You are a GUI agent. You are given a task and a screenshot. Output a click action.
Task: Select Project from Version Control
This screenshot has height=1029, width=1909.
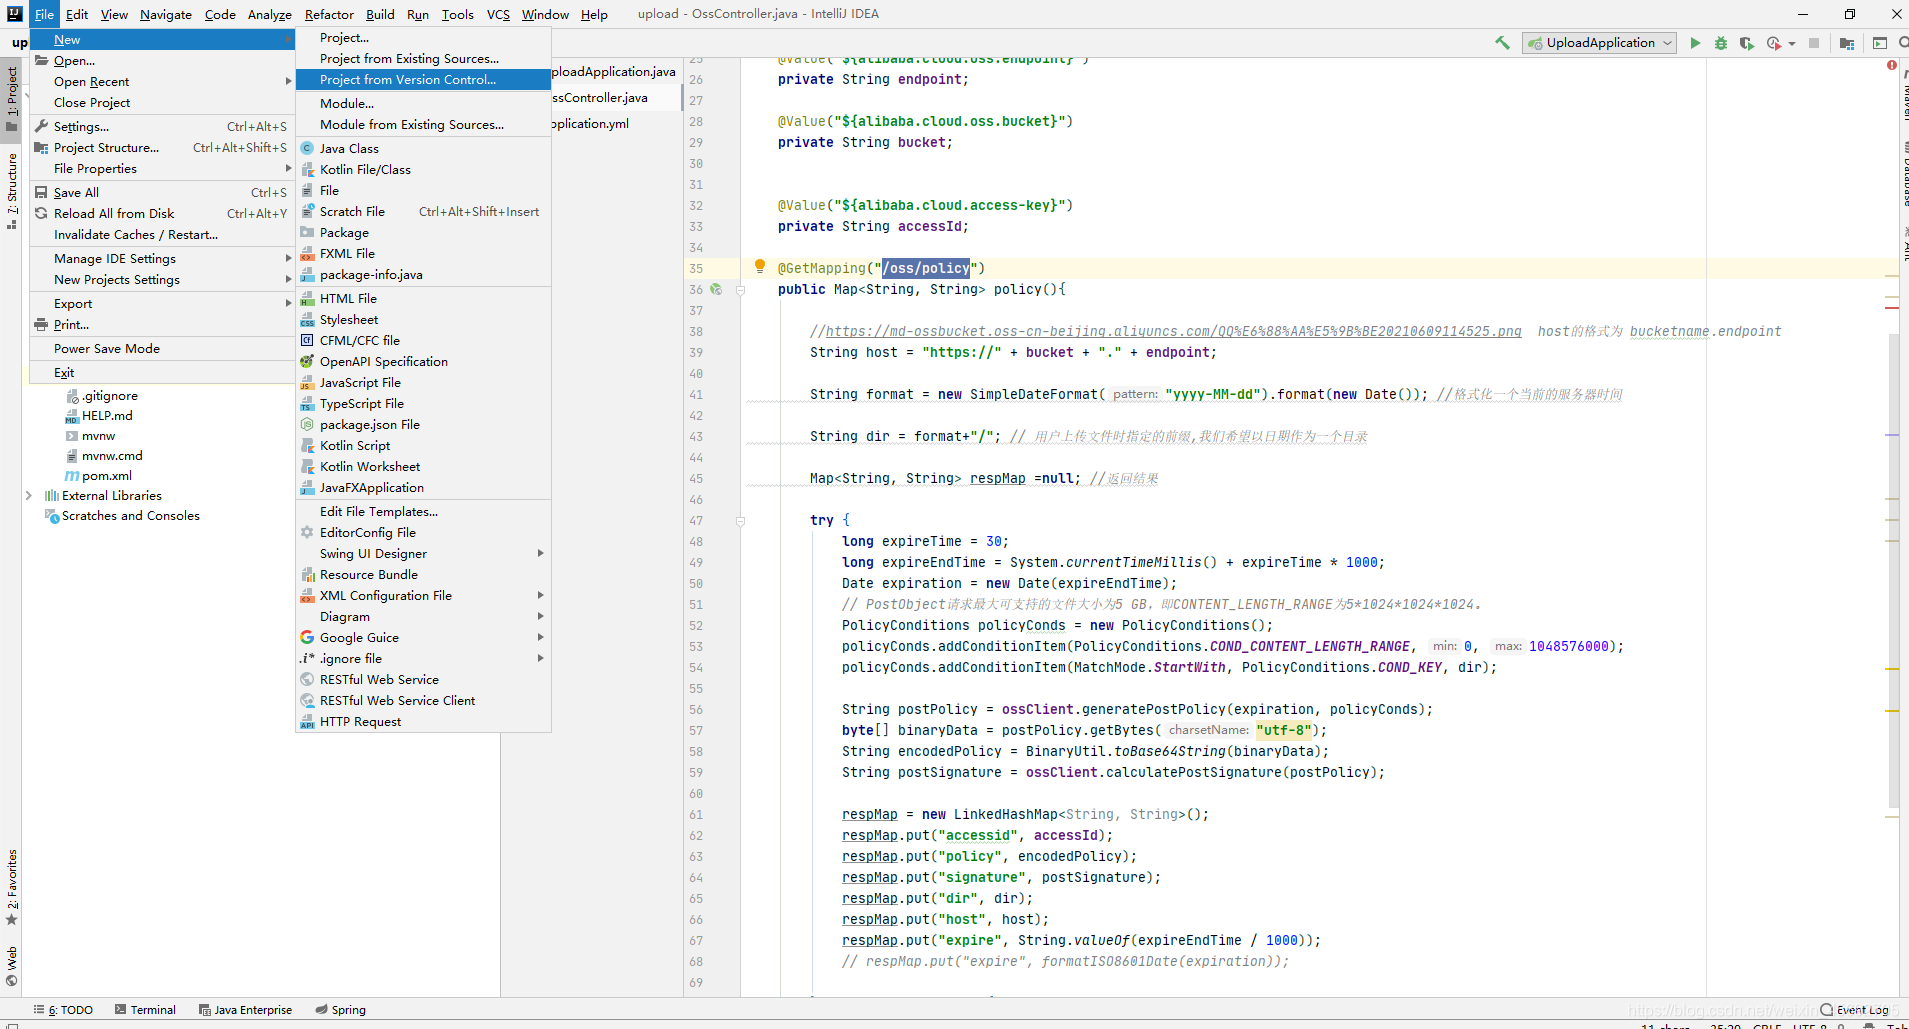[424, 79]
